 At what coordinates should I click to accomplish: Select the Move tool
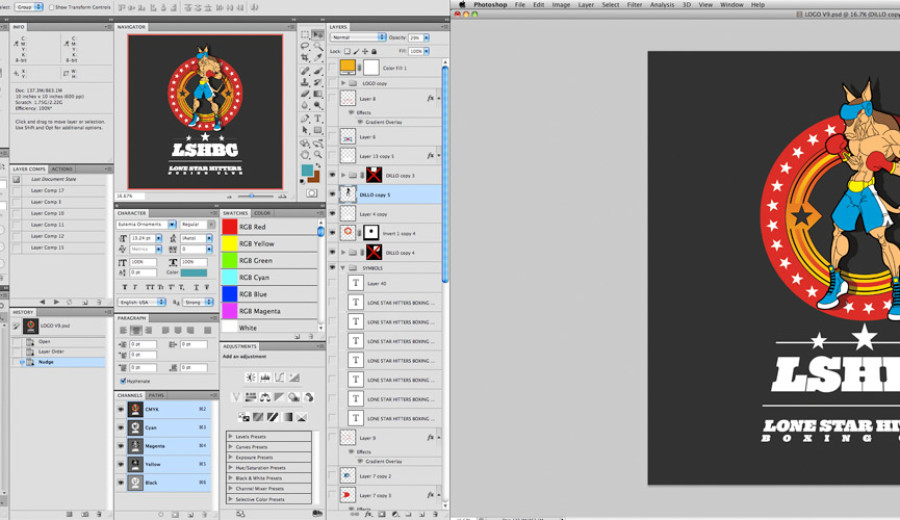pos(317,35)
